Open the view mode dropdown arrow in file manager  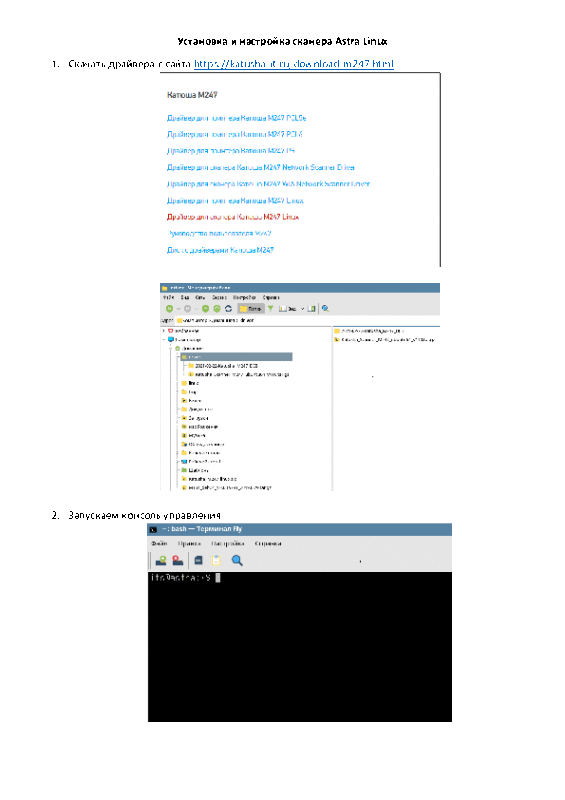[x=302, y=309]
